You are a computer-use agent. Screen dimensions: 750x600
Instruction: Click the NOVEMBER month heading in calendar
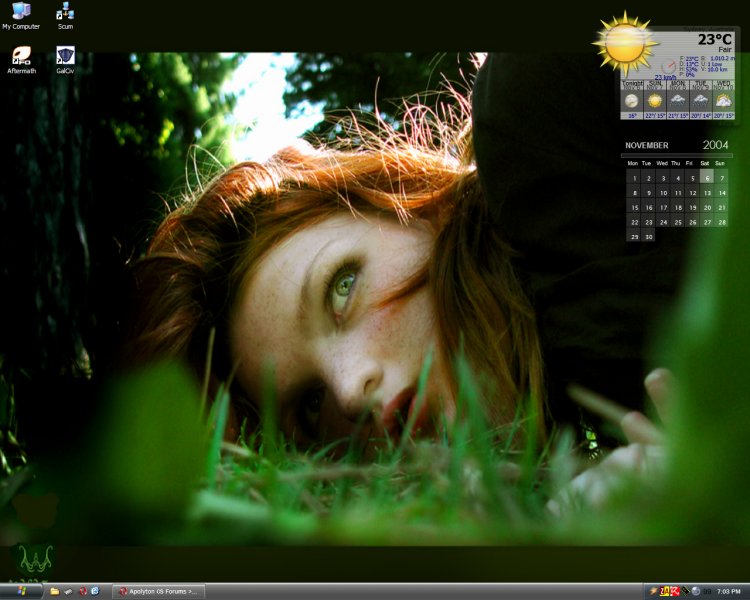tap(647, 146)
